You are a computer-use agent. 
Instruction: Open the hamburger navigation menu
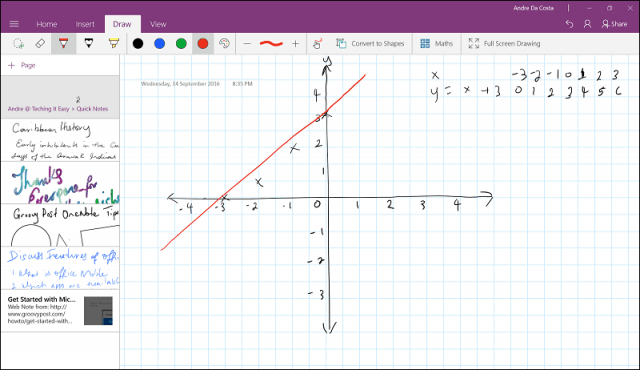point(14,24)
